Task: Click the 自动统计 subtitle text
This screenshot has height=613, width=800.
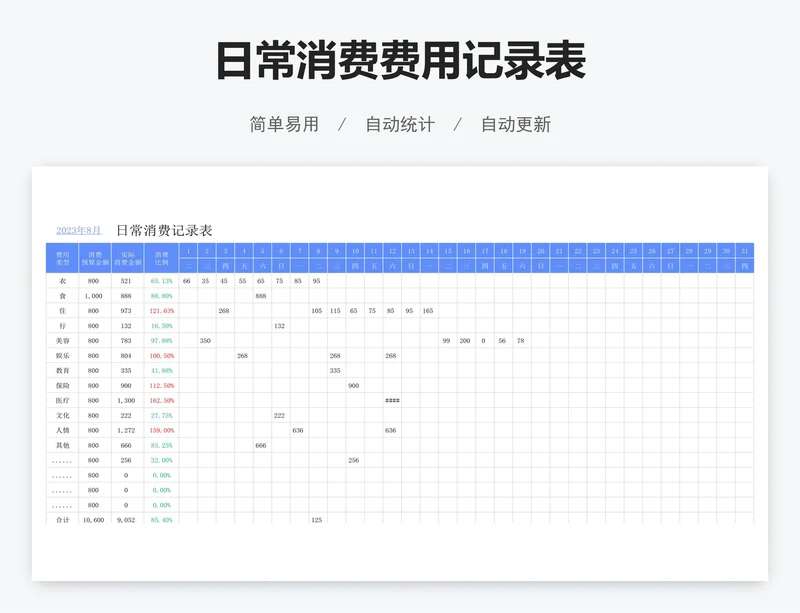Action: (x=400, y=125)
